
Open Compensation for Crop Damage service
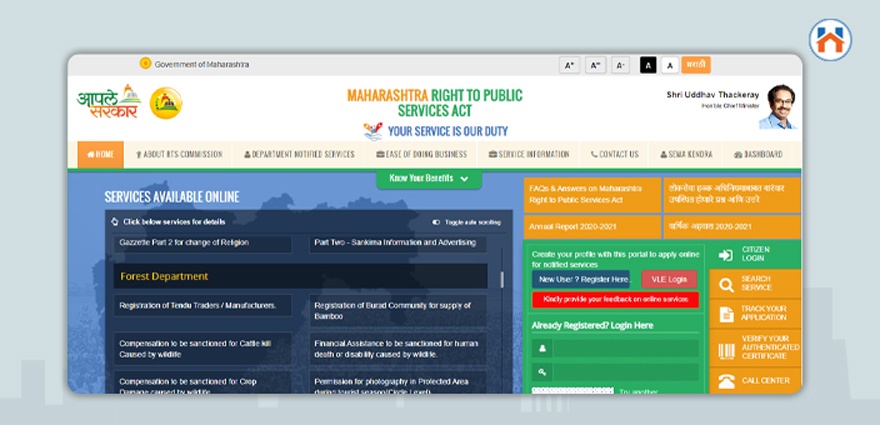click(x=203, y=382)
